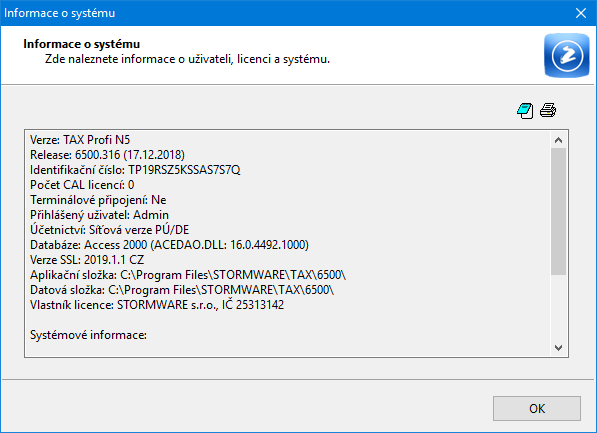Click the Identifikační číslo text line
Image resolution: width=597 pixels, height=433 pixels.
pos(135,170)
